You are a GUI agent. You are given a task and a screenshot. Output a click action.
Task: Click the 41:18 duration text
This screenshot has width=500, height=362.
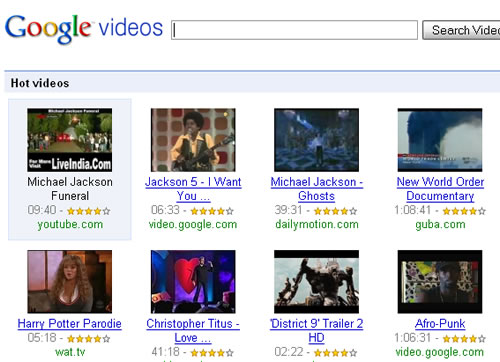click(x=165, y=351)
